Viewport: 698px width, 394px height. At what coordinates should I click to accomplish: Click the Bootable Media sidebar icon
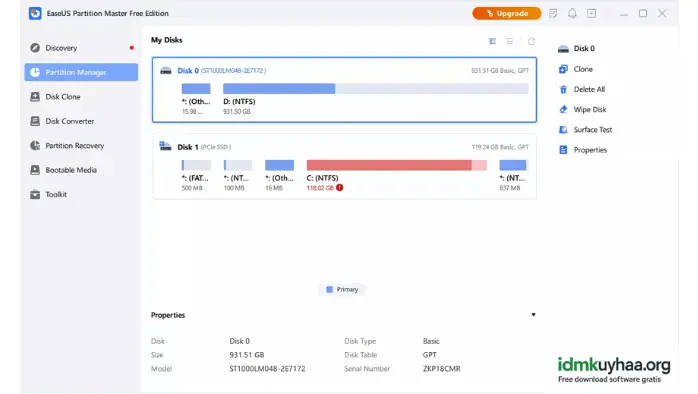(x=35, y=170)
